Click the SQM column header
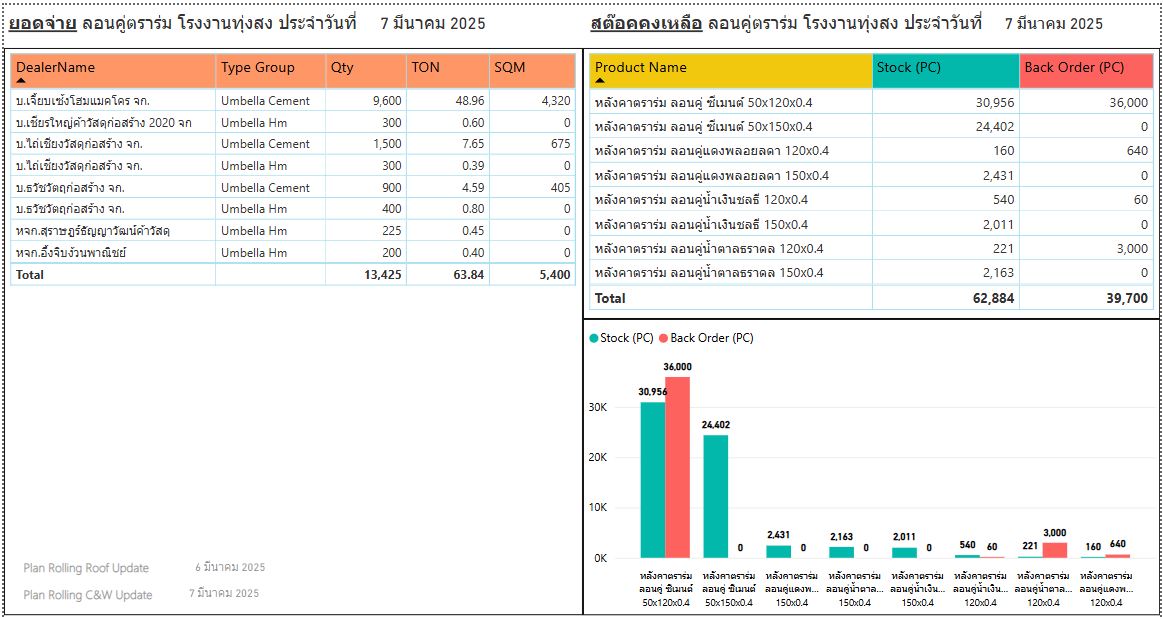Viewport: 1163px width, 617px height. [x=509, y=68]
